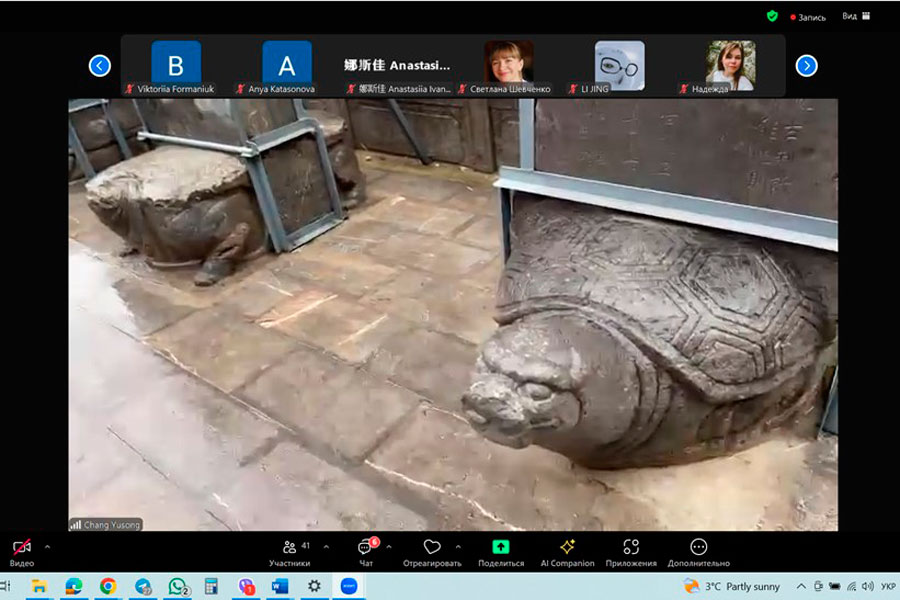Expand the chat options arrow
This screenshot has height=600, width=900.
coord(389,547)
